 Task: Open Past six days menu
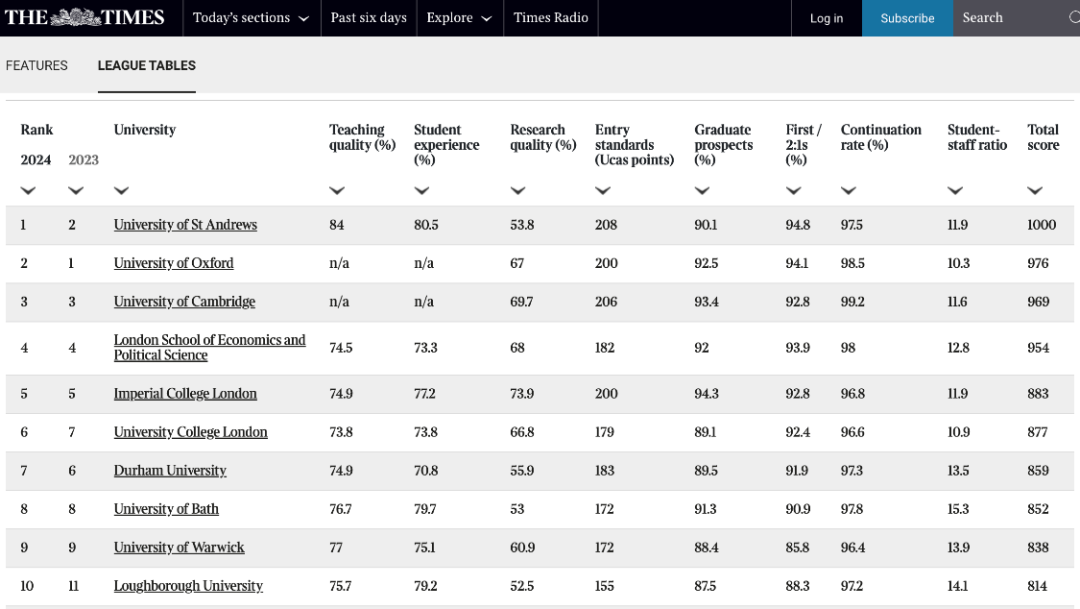point(369,18)
